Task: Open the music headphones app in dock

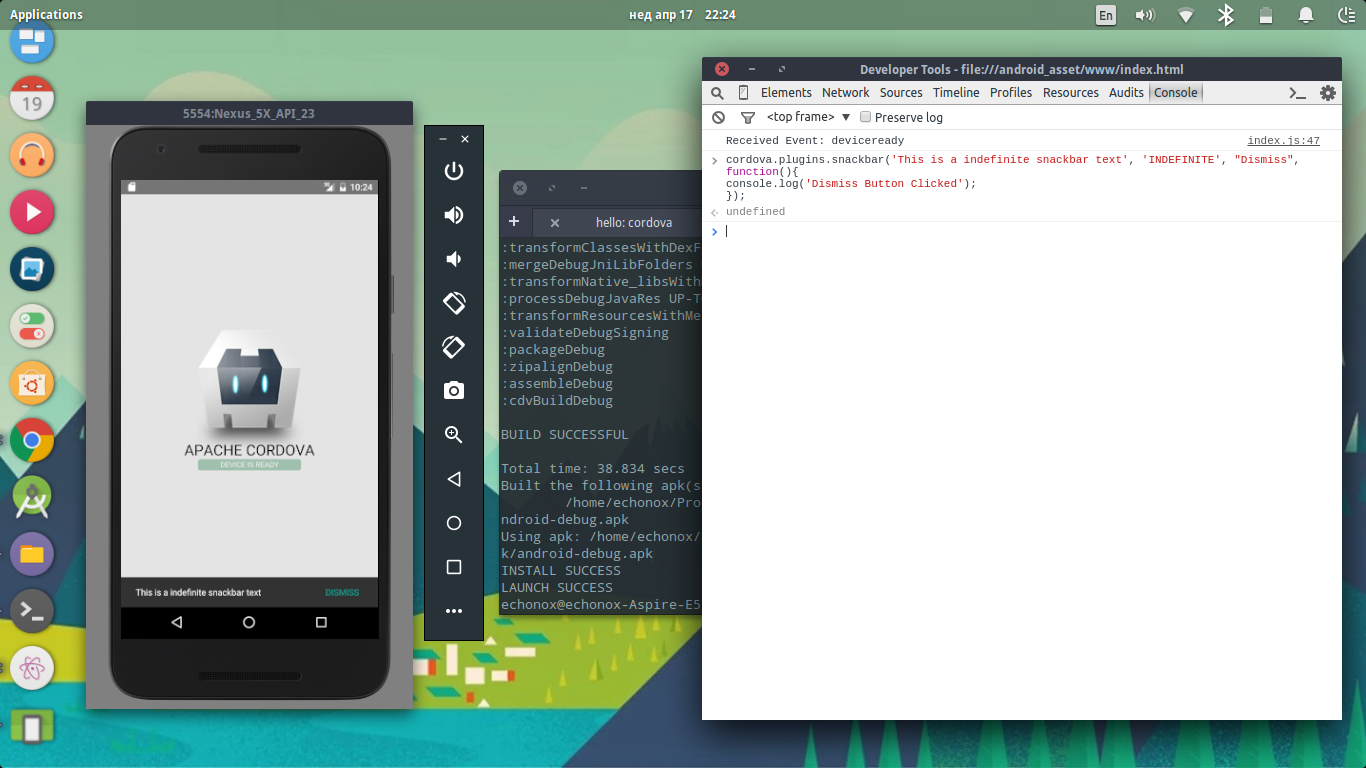Action: pos(32,155)
